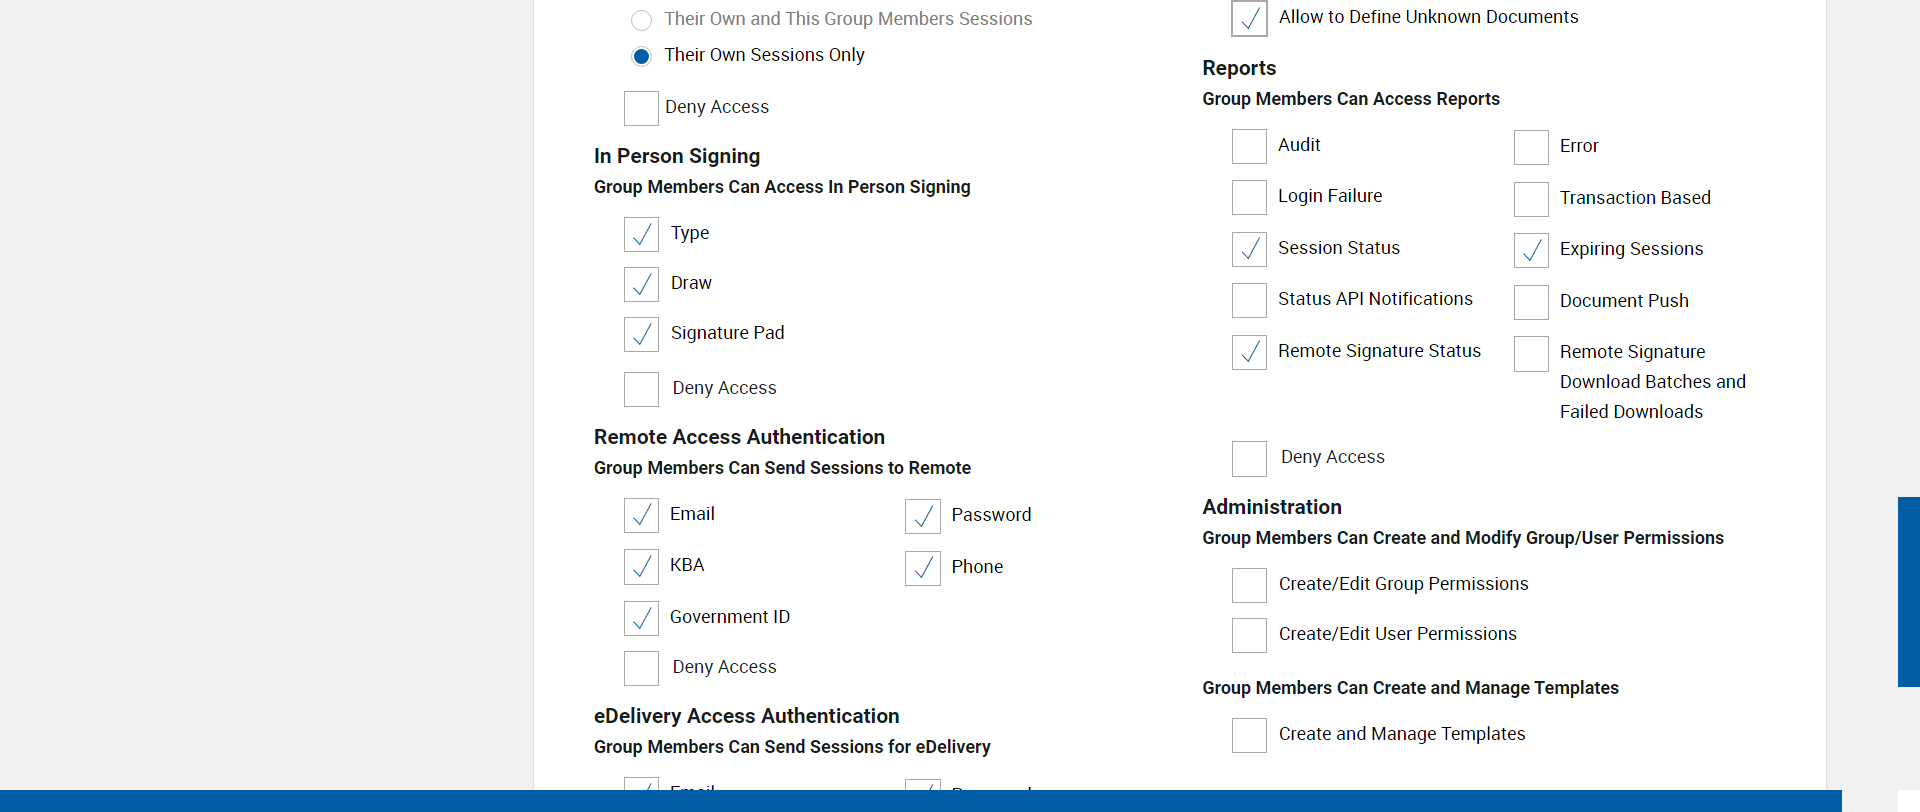Check the Login Failure report box
The width and height of the screenshot is (1920, 812).
pos(1249,197)
